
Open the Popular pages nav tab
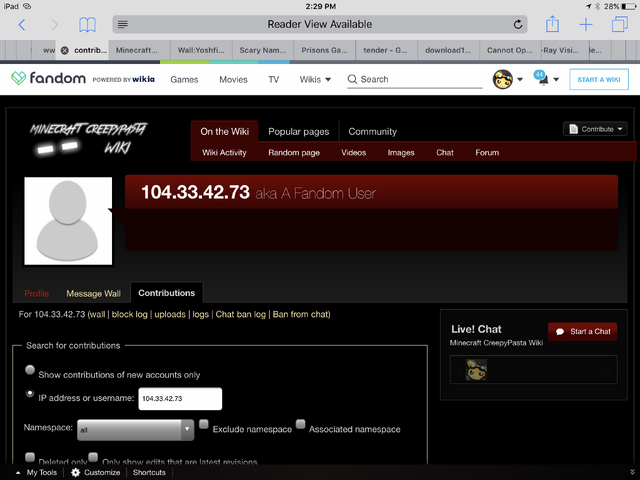click(298, 131)
